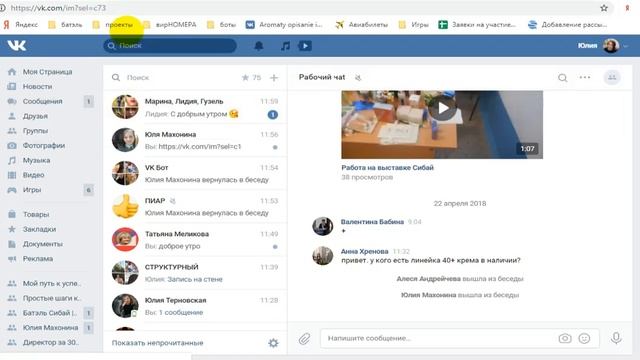Open starred important messages (75)
This screenshot has height=360, width=640.
point(251,78)
